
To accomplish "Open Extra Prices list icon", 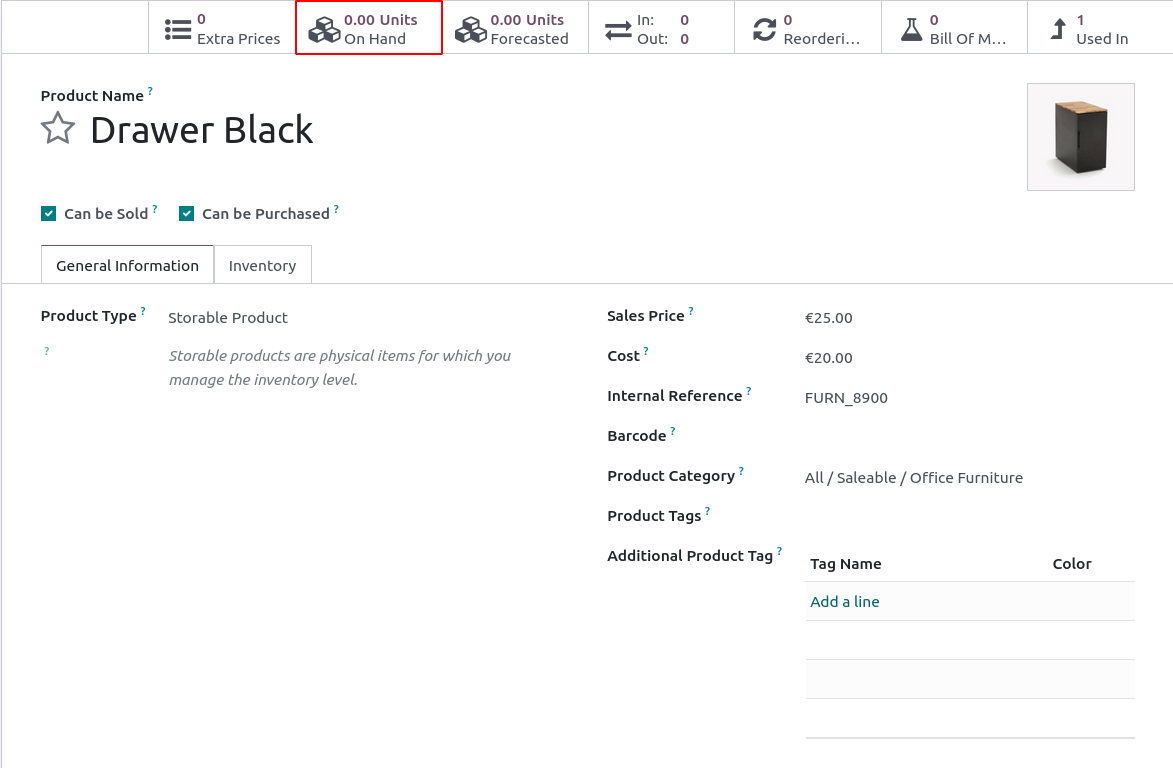I will (x=177, y=29).
